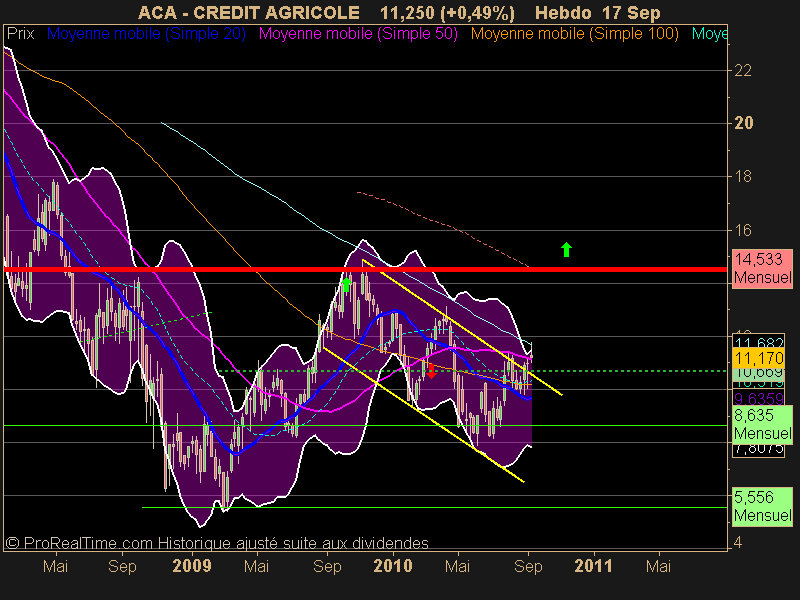The height and width of the screenshot is (600, 800).
Task: Click the Sep label just before 2011
Action: [x=528, y=567]
